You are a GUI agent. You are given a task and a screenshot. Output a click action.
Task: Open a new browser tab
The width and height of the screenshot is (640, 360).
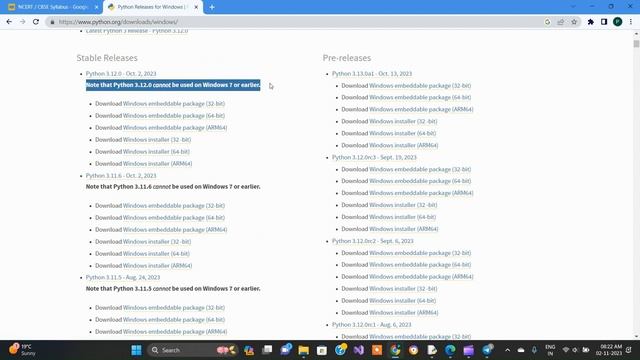click(212, 7)
